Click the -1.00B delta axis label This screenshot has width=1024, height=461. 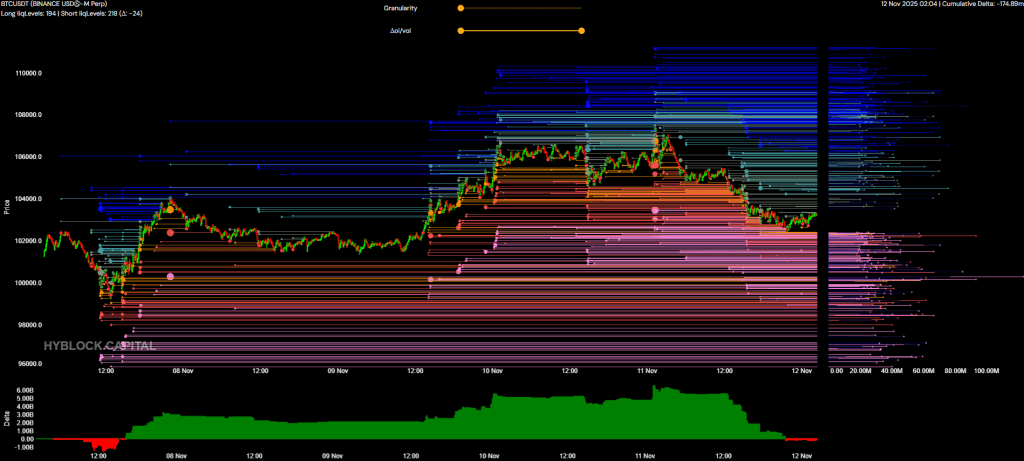[25, 447]
